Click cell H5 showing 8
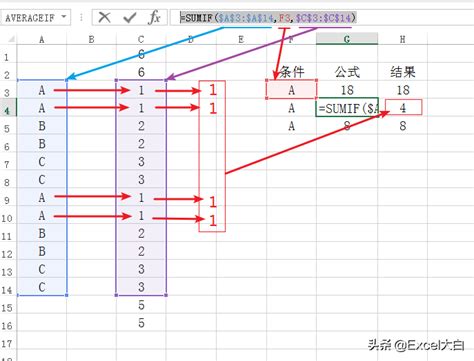The image size is (474, 361). coord(403,126)
